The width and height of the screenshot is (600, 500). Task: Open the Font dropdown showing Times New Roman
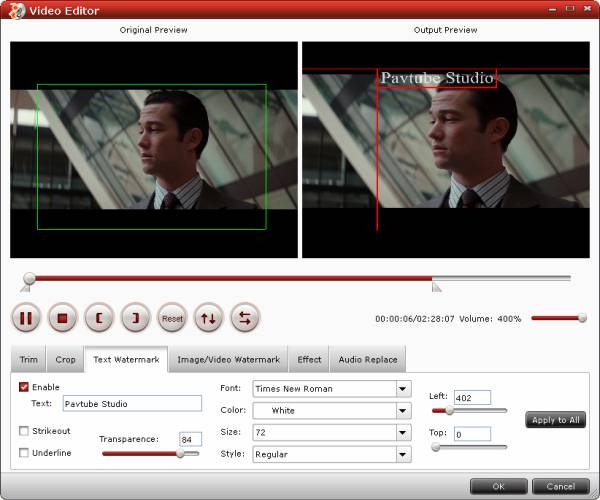coord(332,389)
